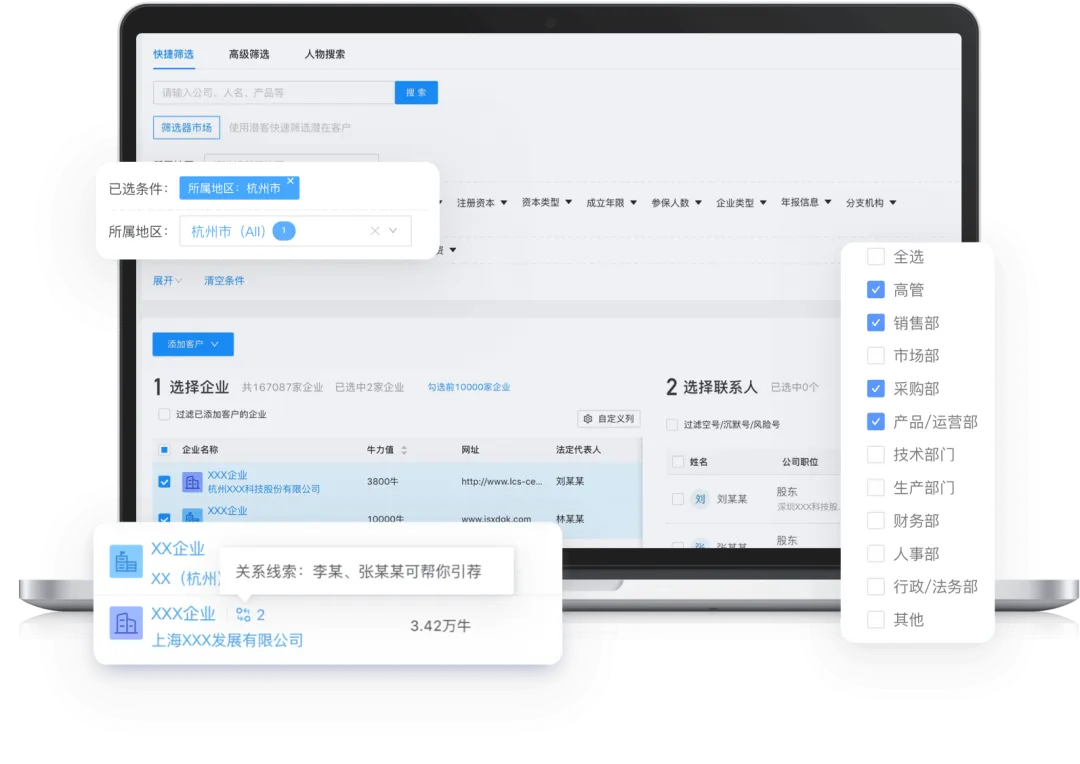The width and height of the screenshot is (1080, 764).
Task: Check the 生产部门 option
Action: pyautogui.click(x=875, y=488)
